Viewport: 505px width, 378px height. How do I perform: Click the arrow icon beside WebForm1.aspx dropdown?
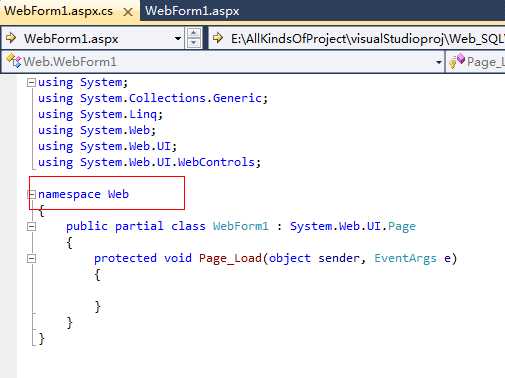[11, 38]
